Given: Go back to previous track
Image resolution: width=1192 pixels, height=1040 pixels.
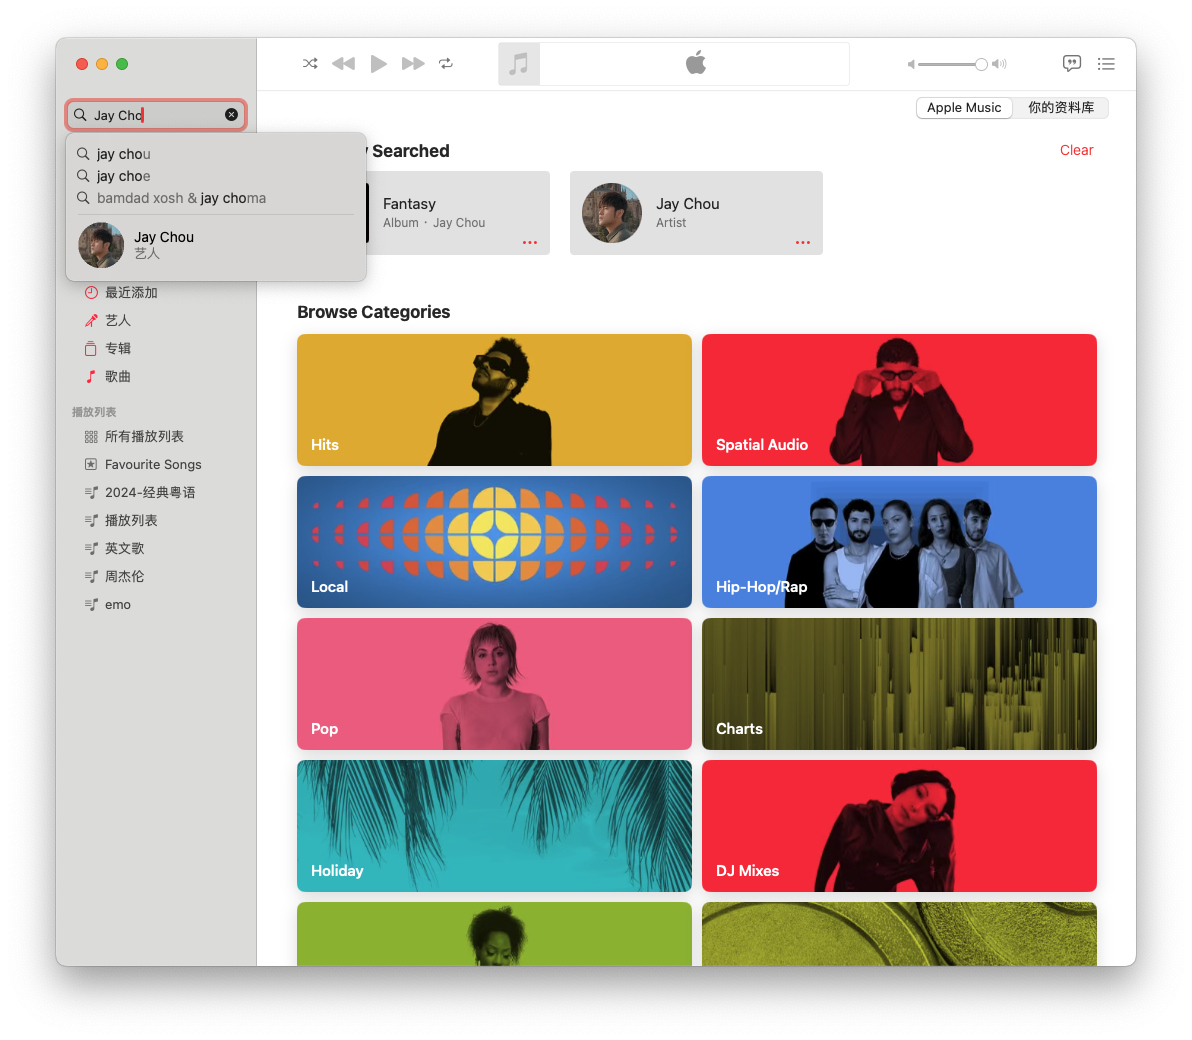Looking at the screenshot, I should (x=343, y=64).
